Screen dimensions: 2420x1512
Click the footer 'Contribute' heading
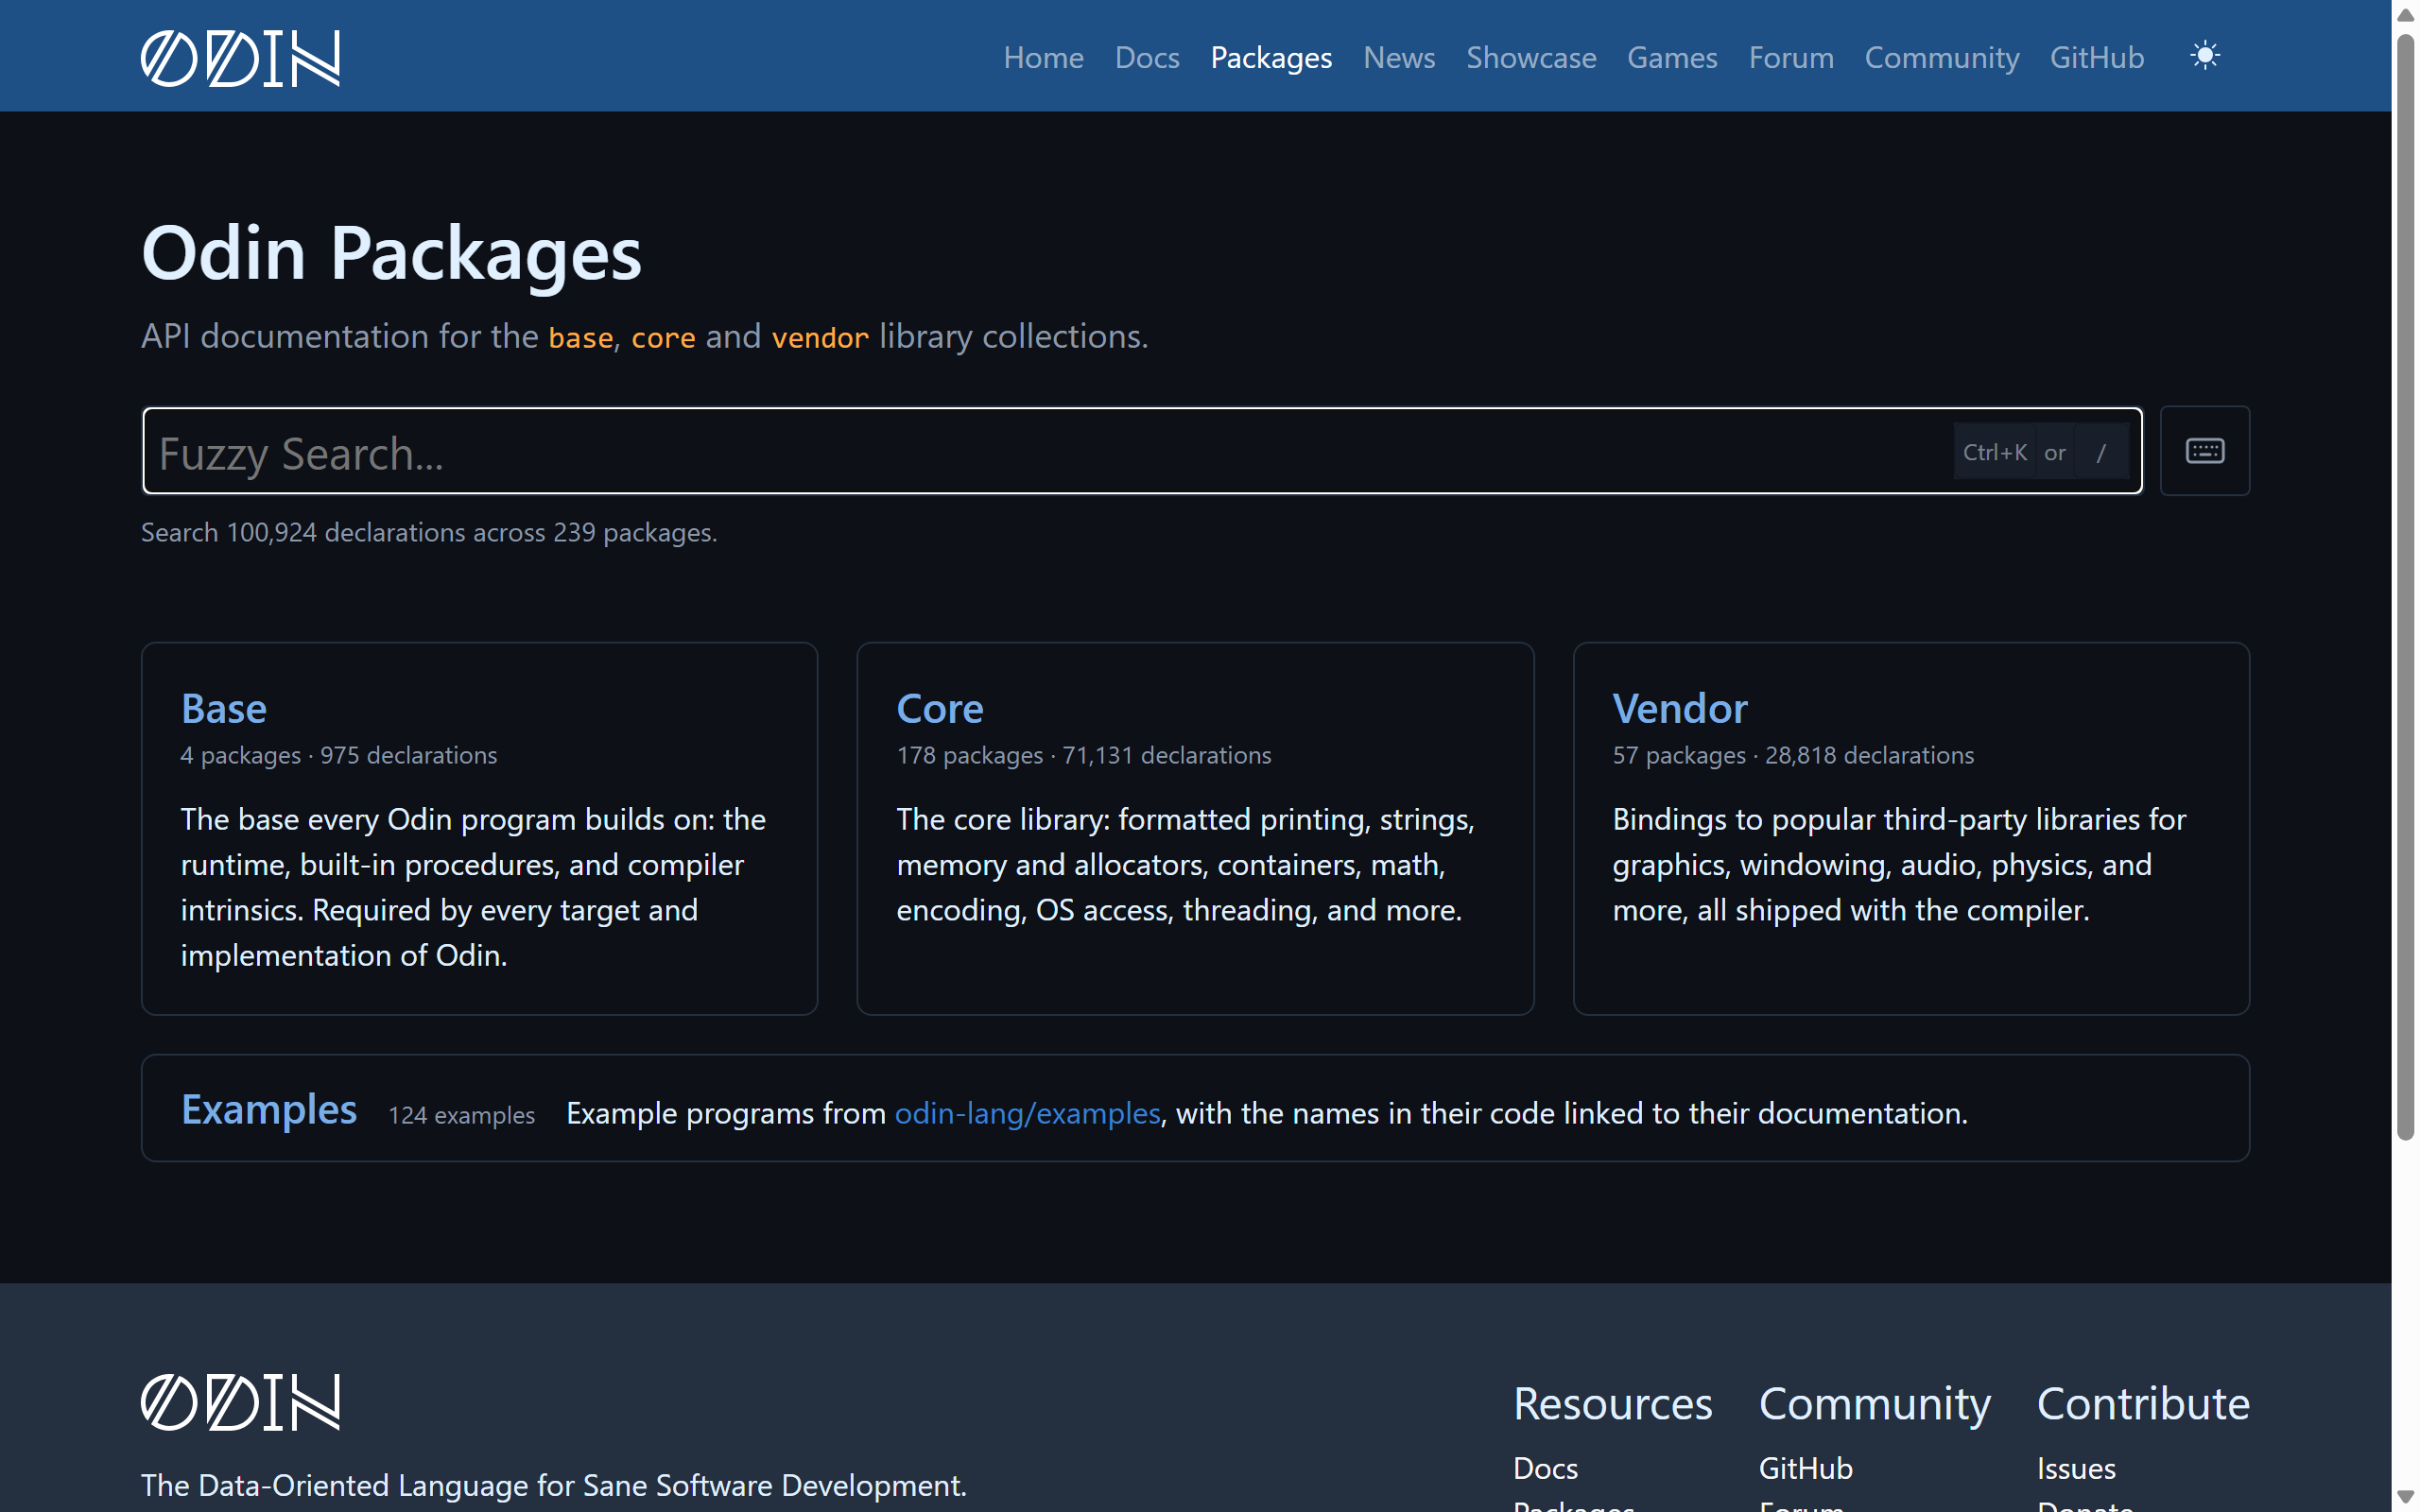click(x=2143, y=1403)
